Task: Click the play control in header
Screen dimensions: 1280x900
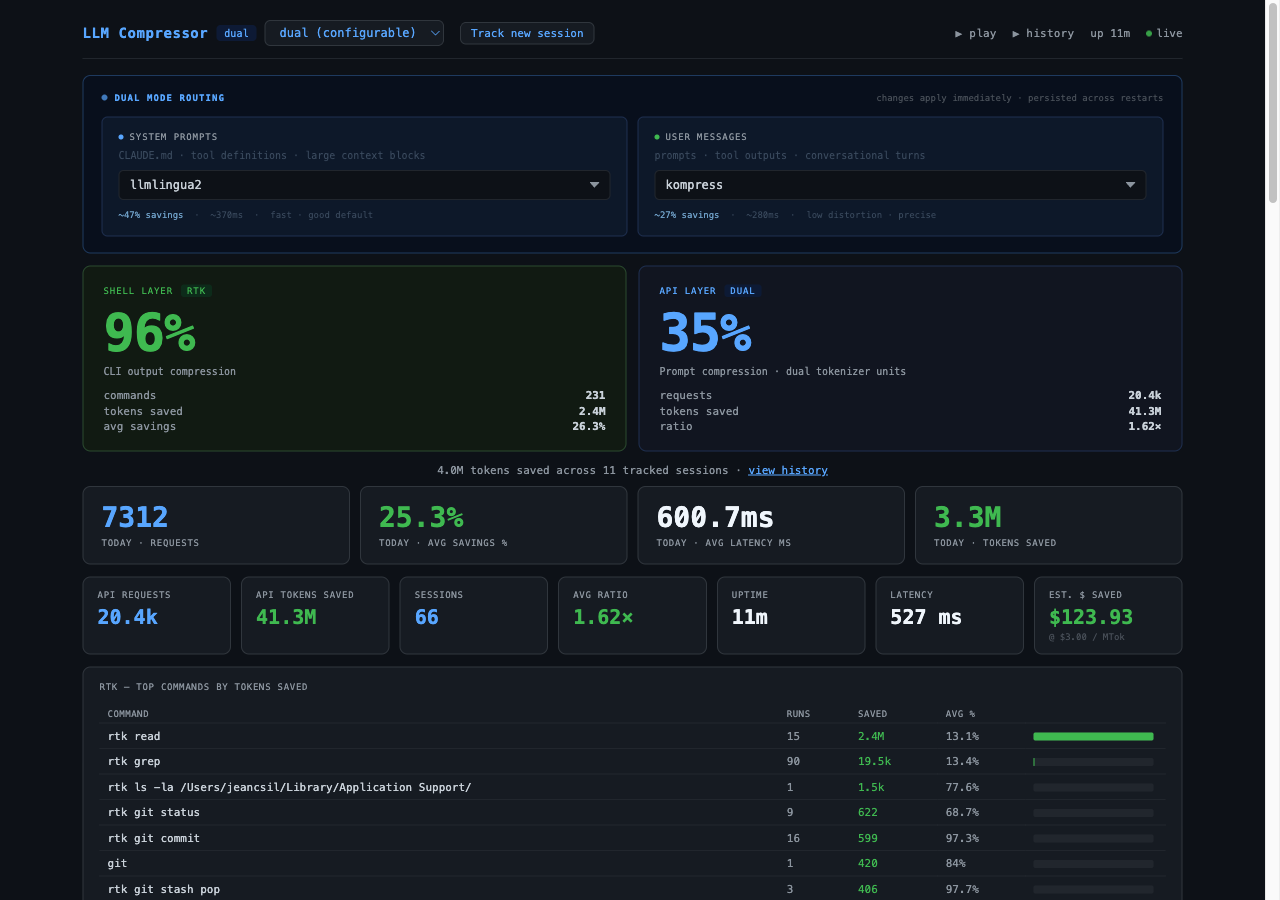Action: [x=976, y=33]
